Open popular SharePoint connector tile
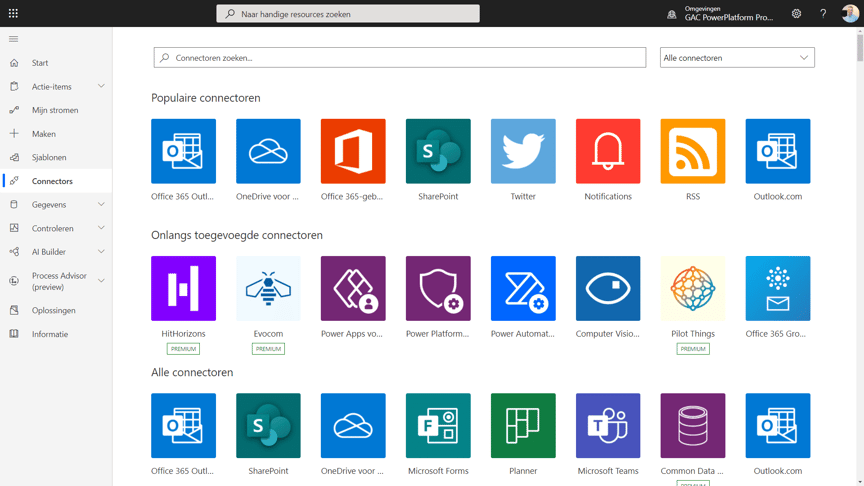Viewport: 864px width, 486px height. click(x=438, y=151)
